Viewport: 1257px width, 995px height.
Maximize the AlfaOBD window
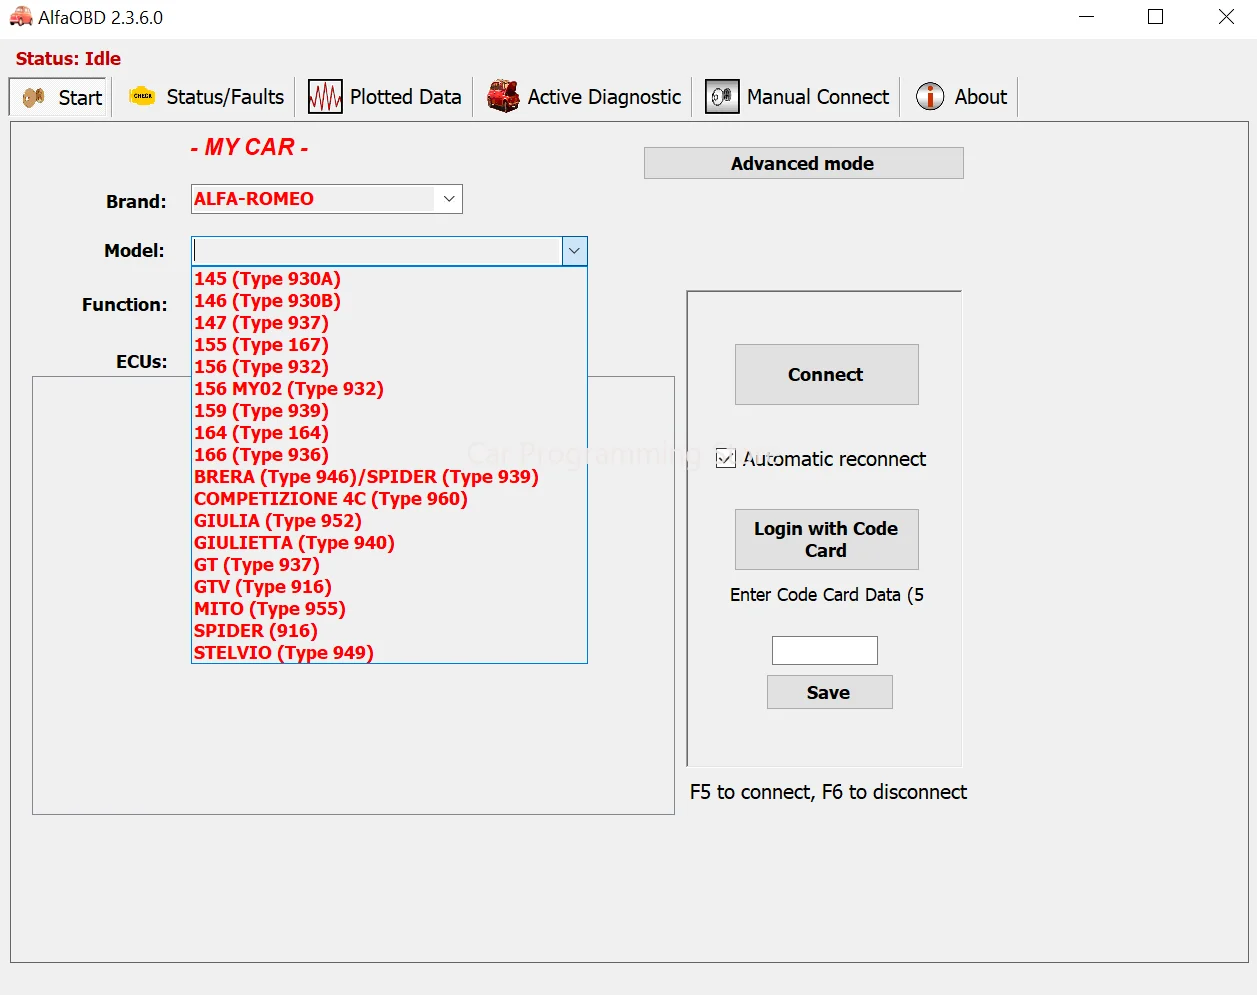tap(1156, 17)
